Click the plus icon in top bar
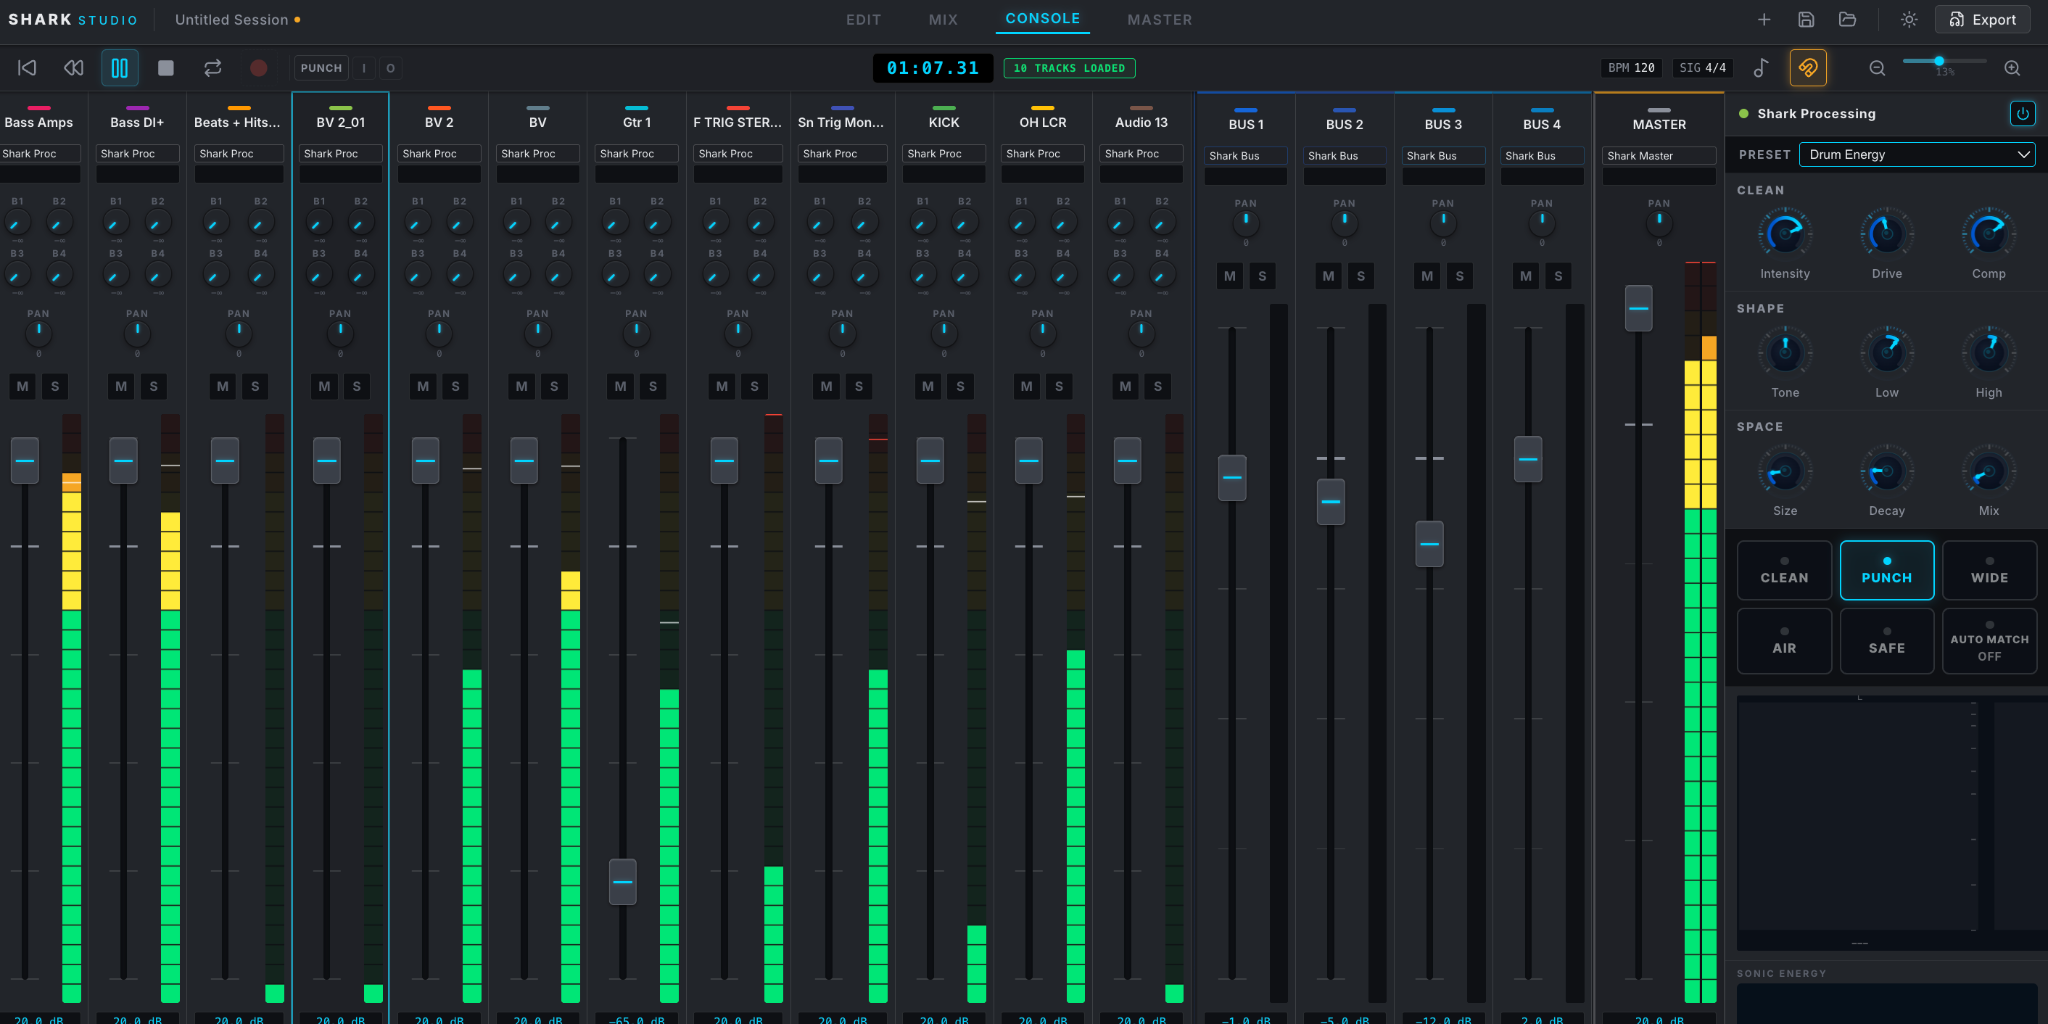This screenshot has width=2048, height=1024. [1764, 20]
